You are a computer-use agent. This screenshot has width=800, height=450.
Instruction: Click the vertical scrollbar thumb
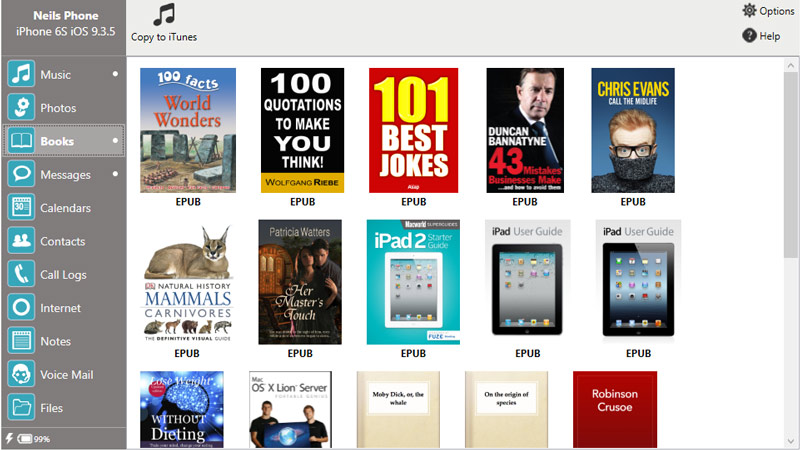click(791, 164)
